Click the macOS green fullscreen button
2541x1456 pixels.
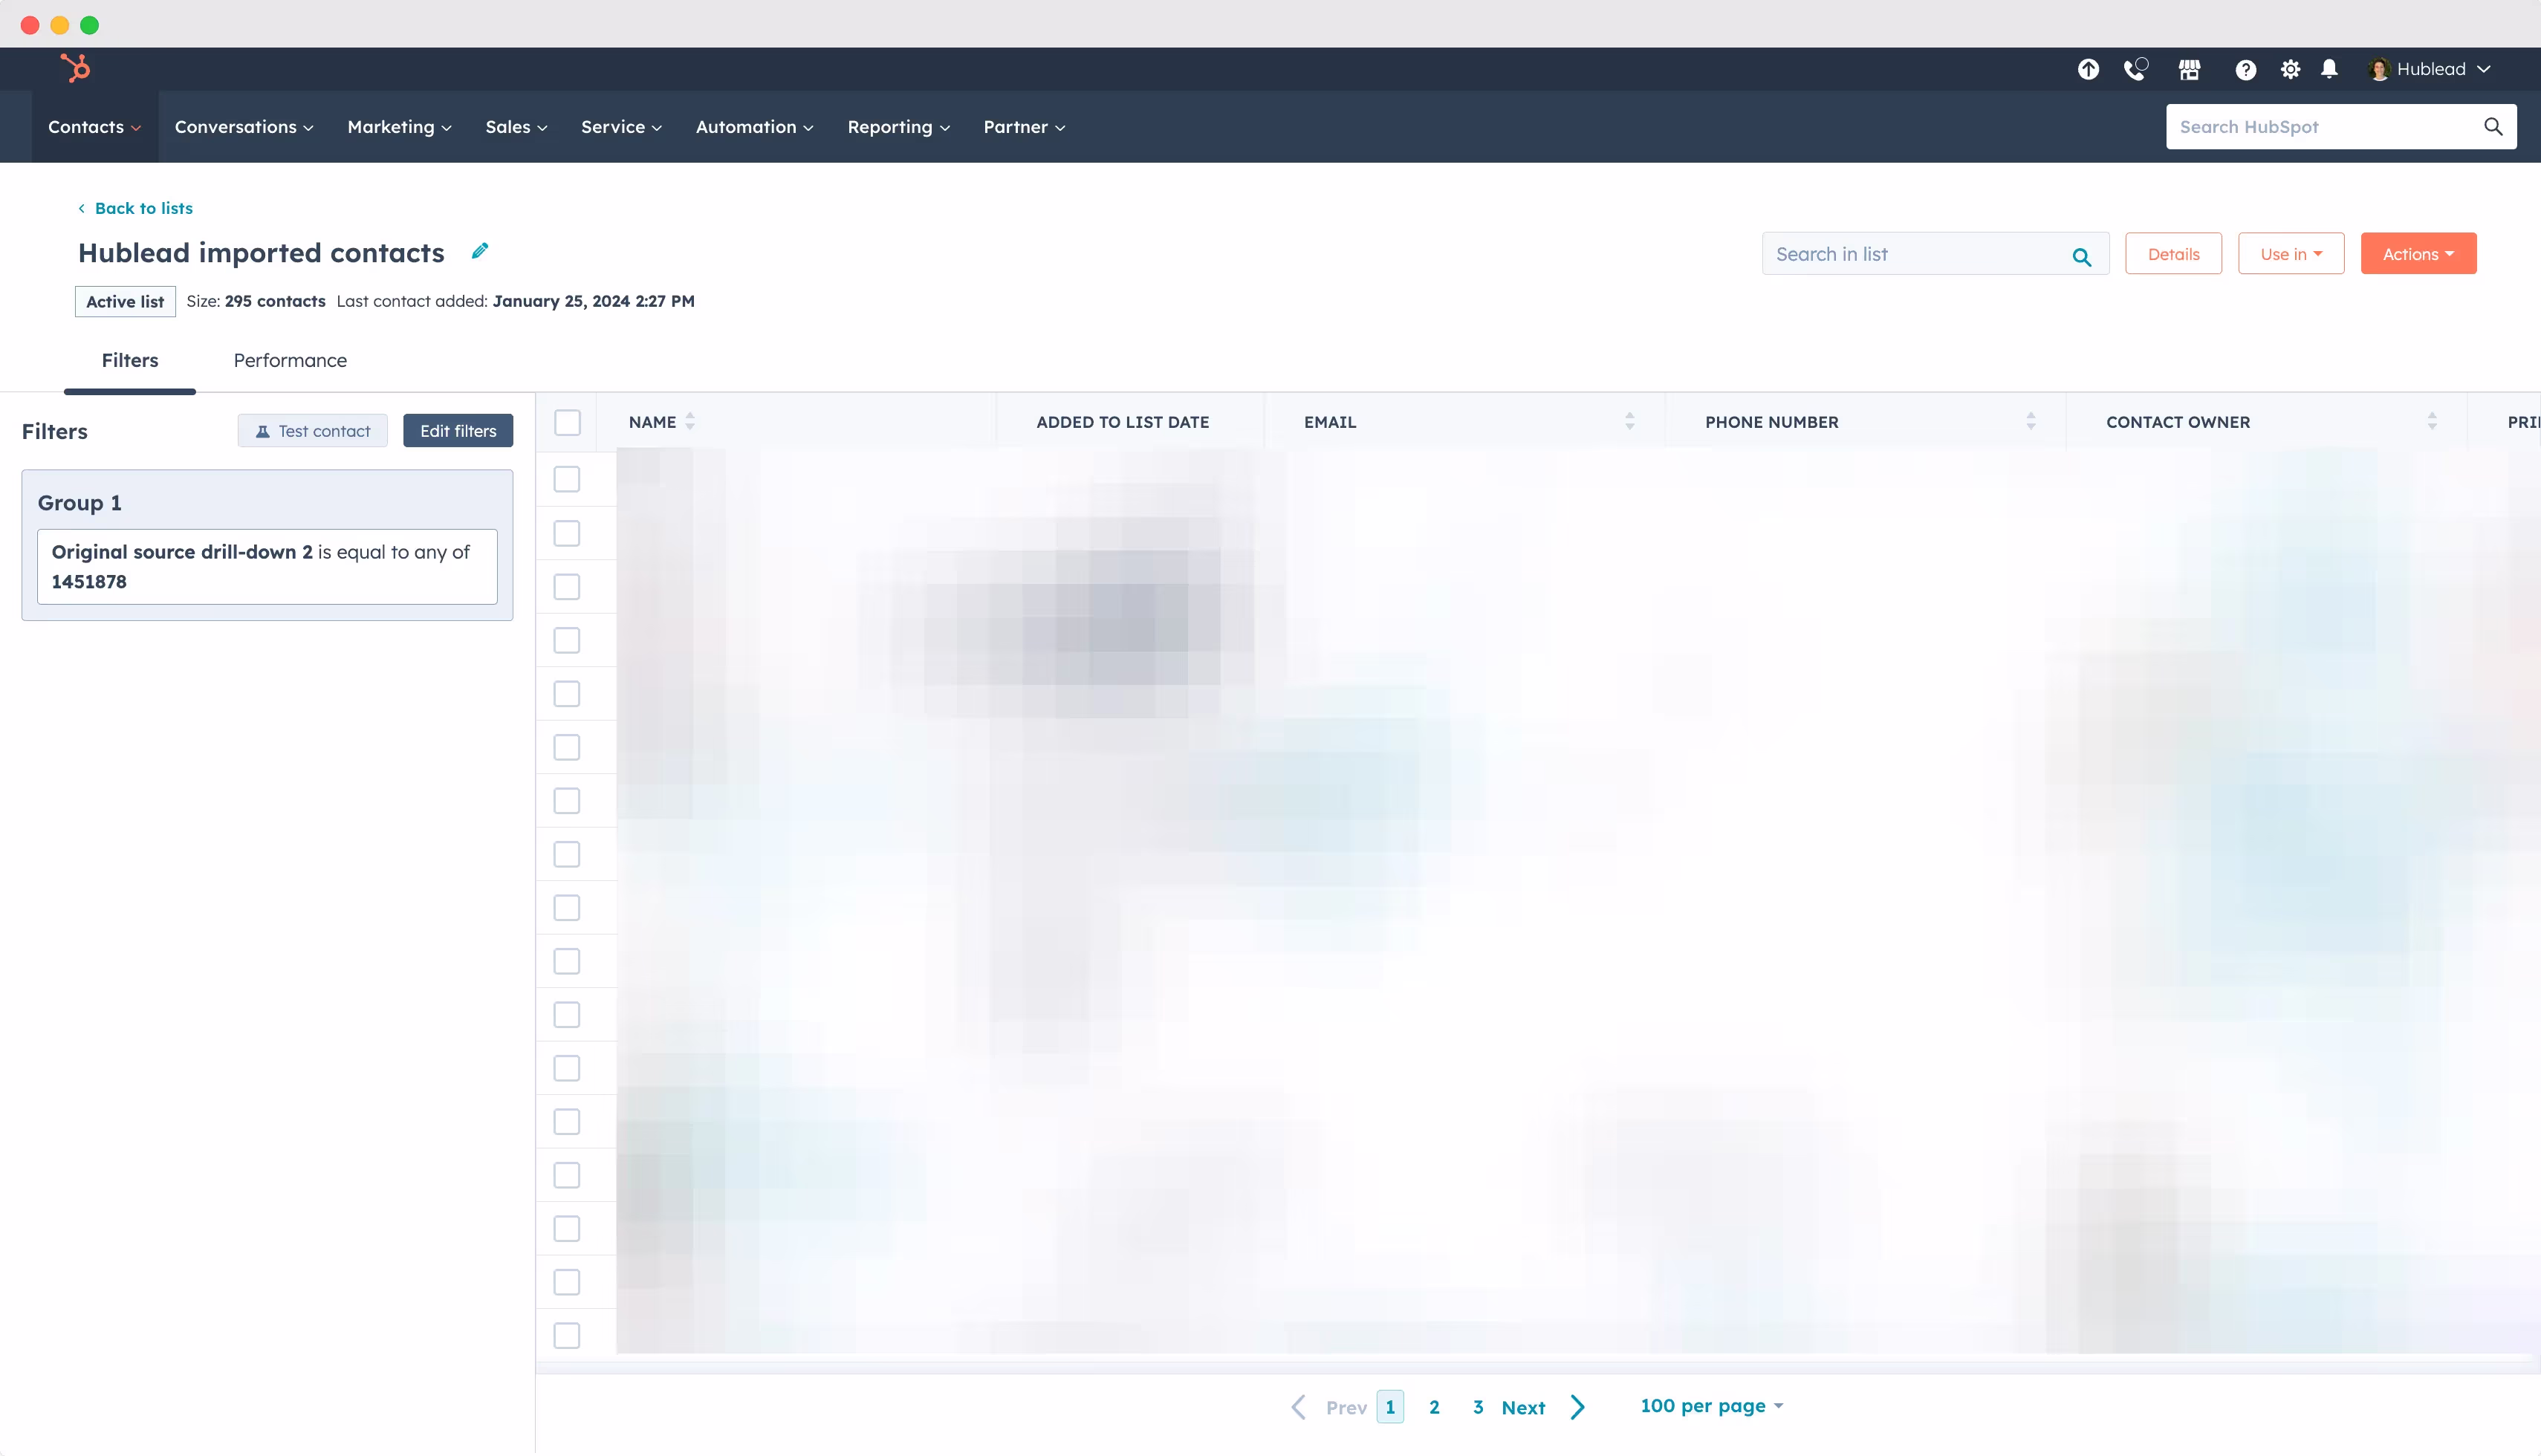tap(89, 25)
